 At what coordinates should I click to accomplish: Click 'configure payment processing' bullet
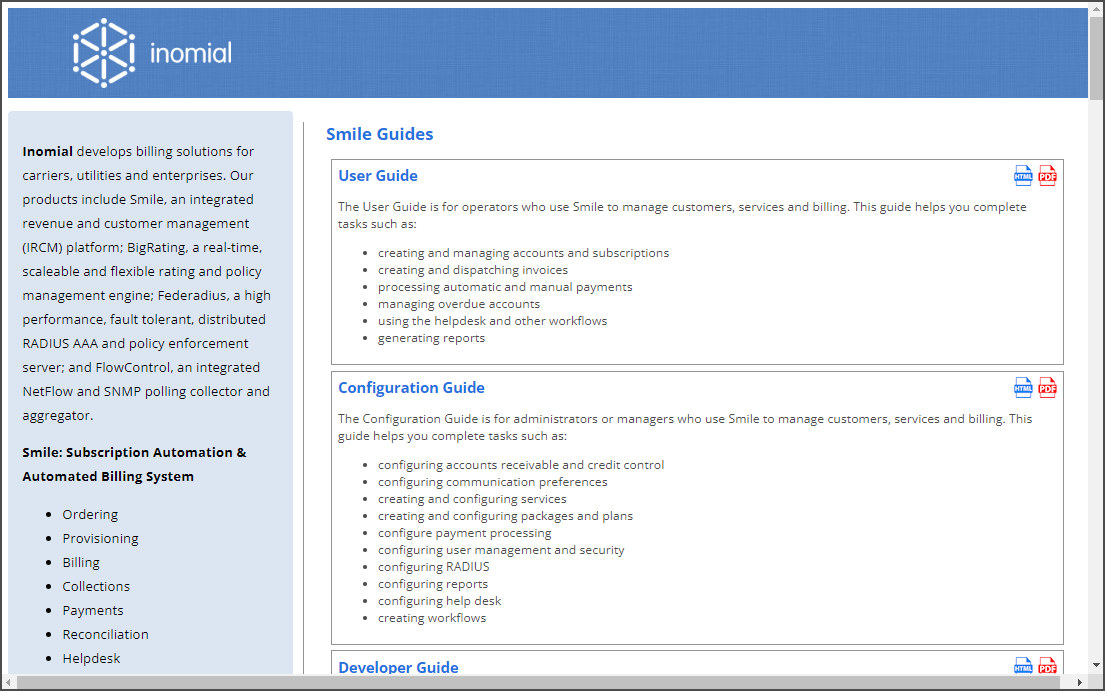[x=464, y=533]
